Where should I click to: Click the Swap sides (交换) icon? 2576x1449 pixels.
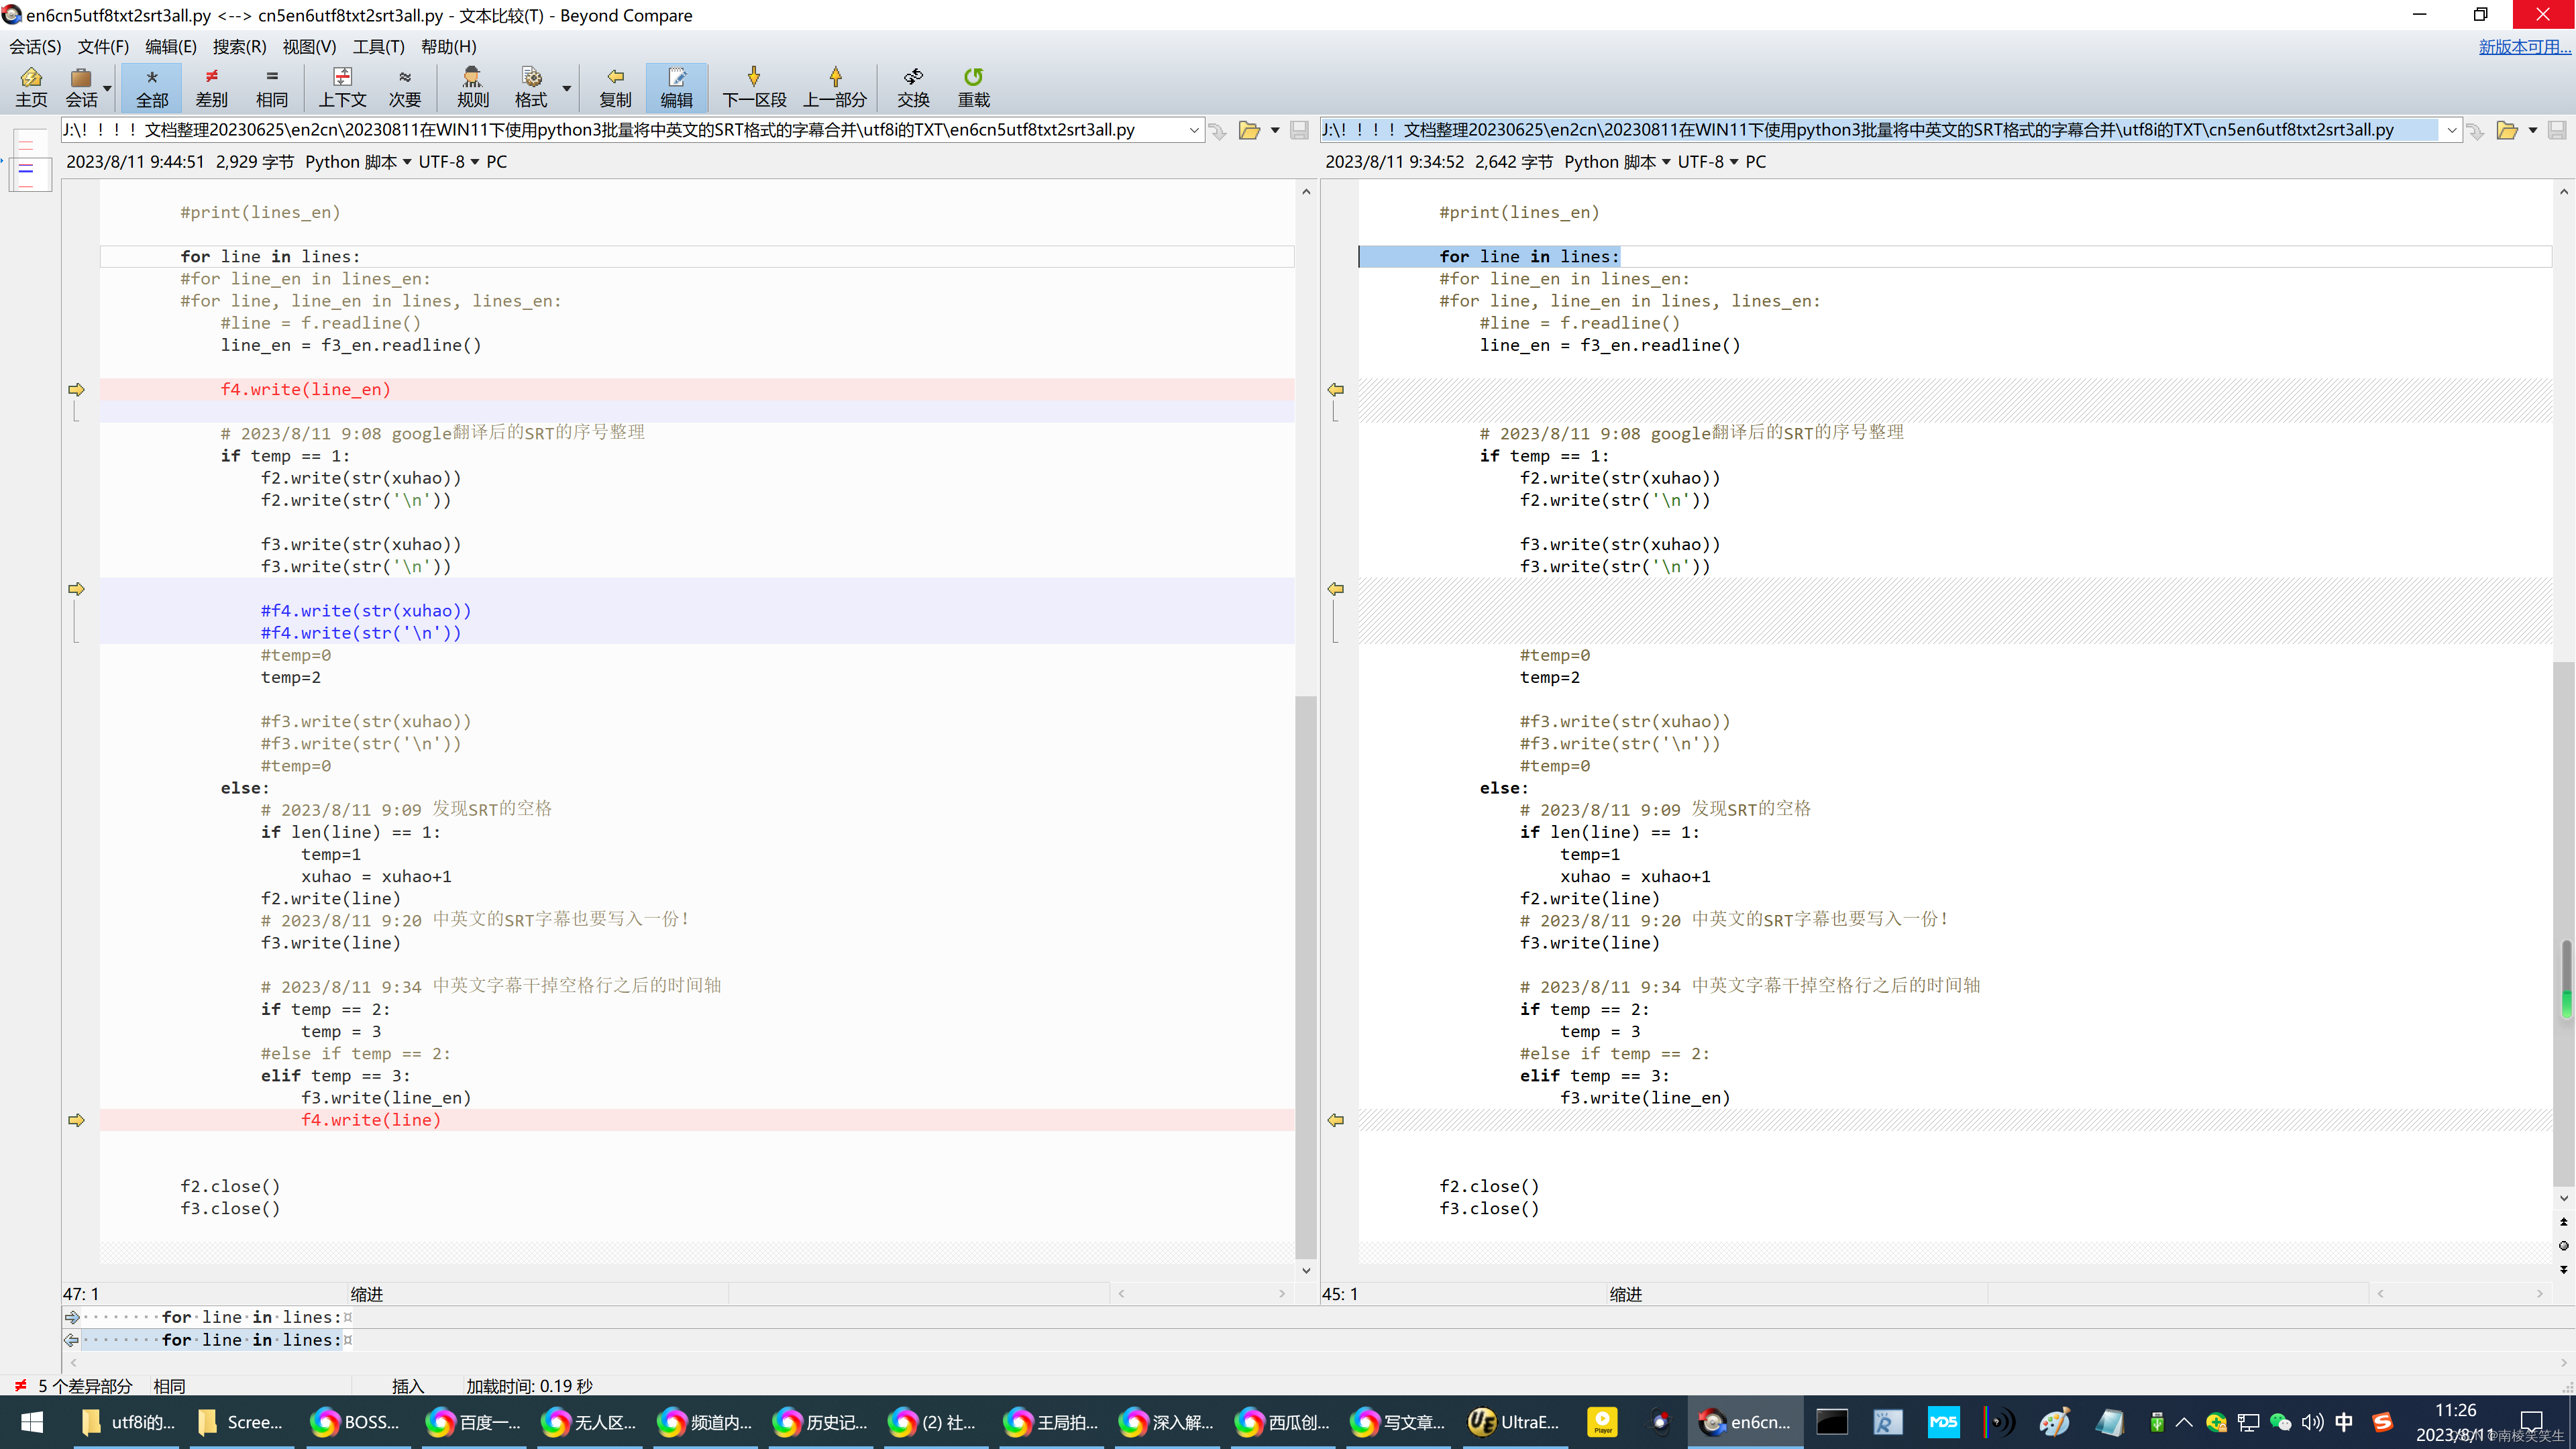[x=913, y=87]
